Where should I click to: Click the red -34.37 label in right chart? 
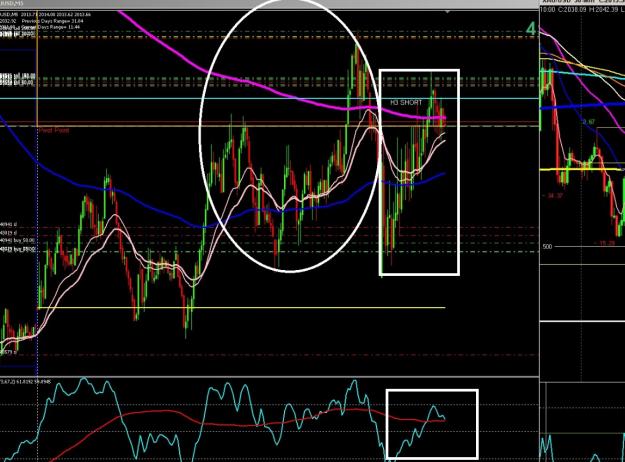pyautogui.click(x=552, y=196)
